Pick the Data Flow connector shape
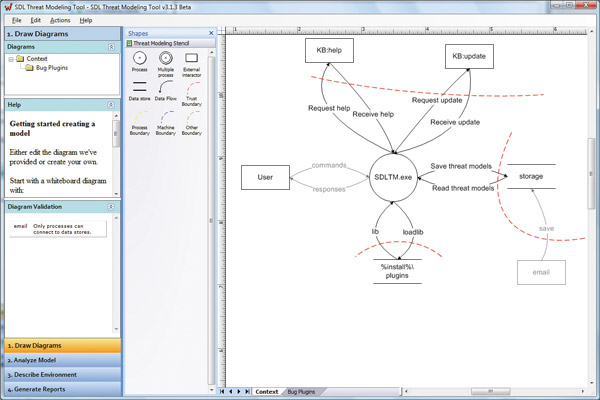This screenshot has height=400, width=600. click(x=166, y=91)
